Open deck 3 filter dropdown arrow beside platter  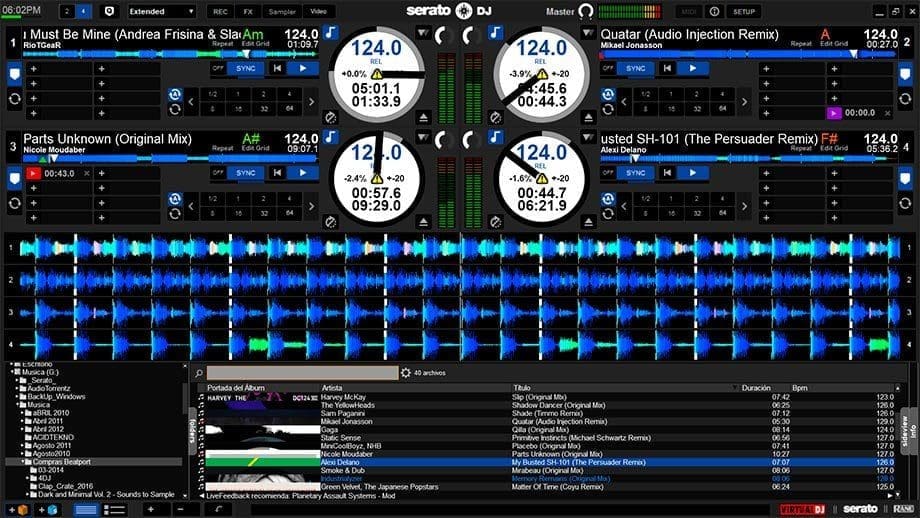tap(422, 137)
